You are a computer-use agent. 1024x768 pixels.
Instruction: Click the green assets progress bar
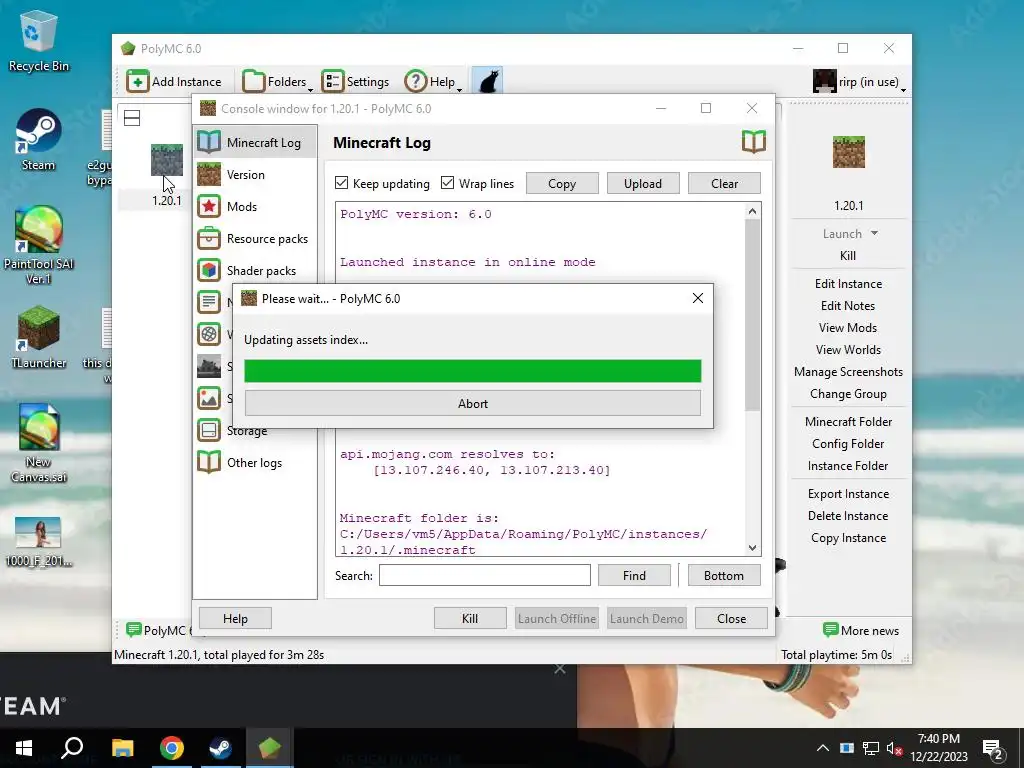pyautogui.click(x=473, y=371)
